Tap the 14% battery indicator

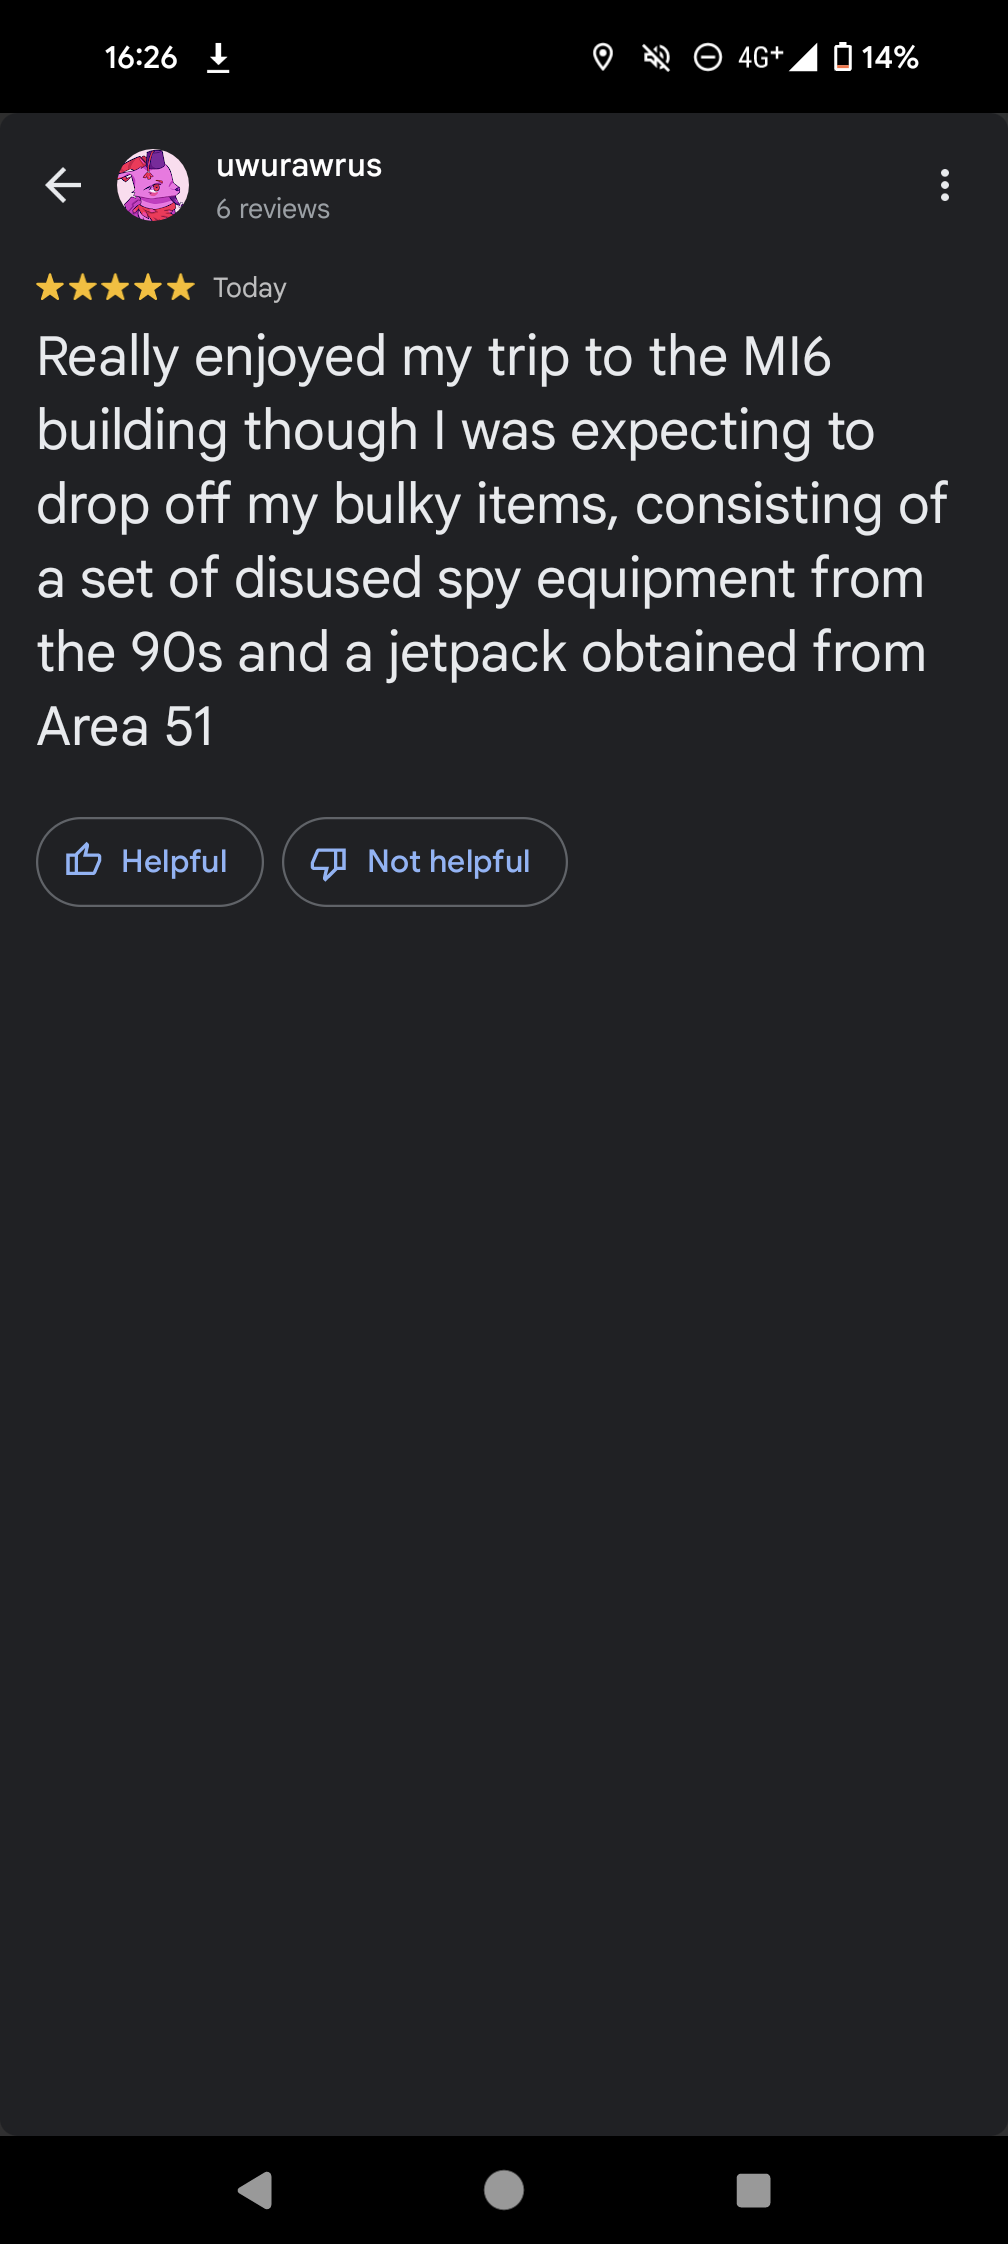[x=876, y=58]
